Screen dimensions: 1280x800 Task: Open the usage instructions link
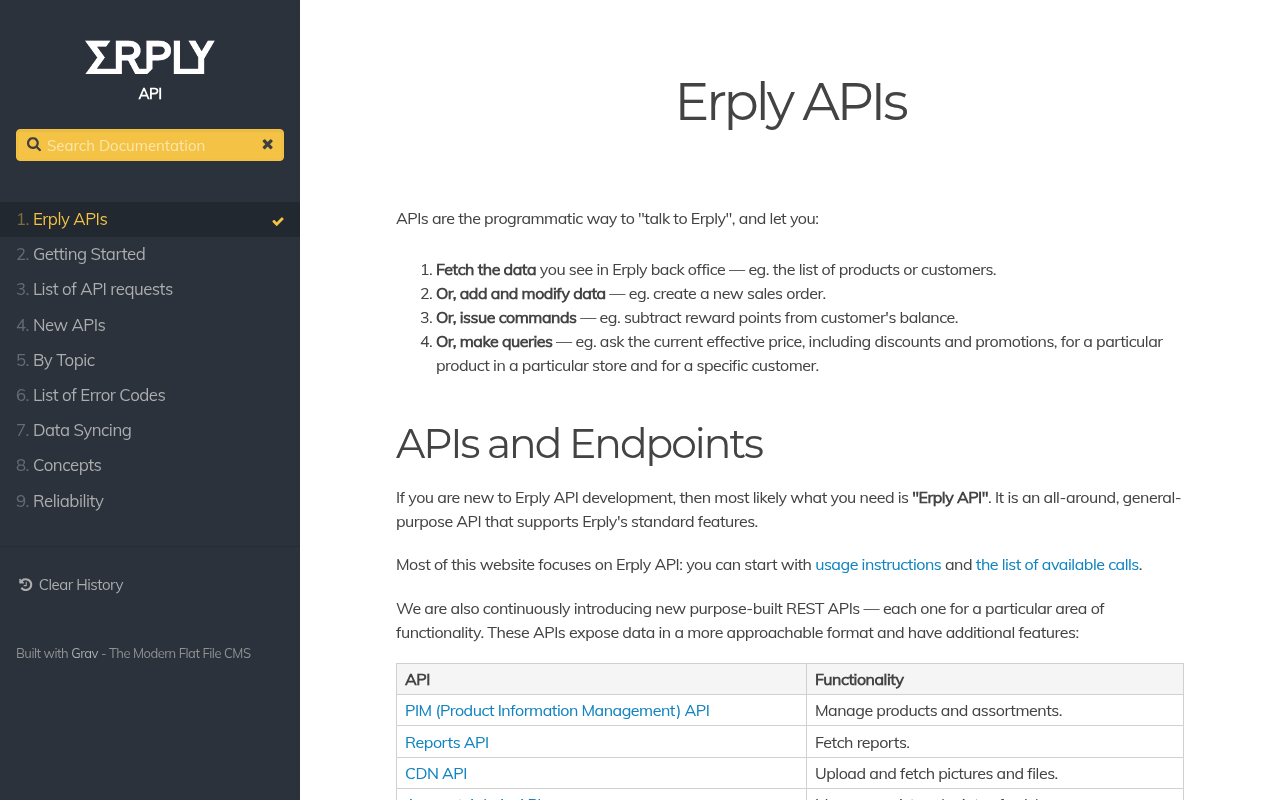(878, 564)
